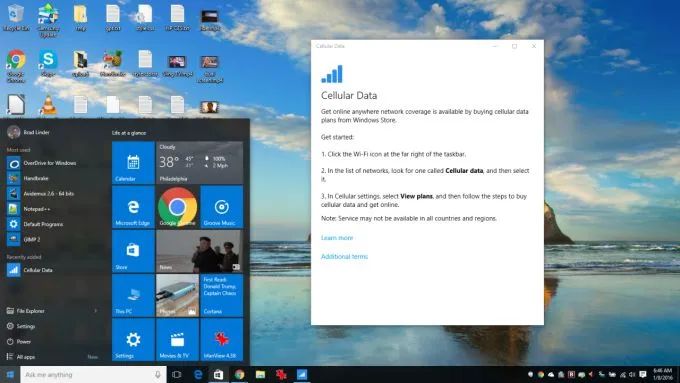This screenshot has width=680, height=383.
Task: Open the Photos tile
Action: (177, 295)
